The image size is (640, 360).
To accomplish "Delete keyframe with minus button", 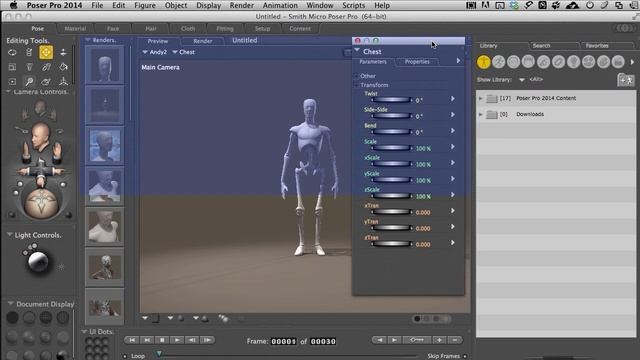I will click(x=455, y=340).
